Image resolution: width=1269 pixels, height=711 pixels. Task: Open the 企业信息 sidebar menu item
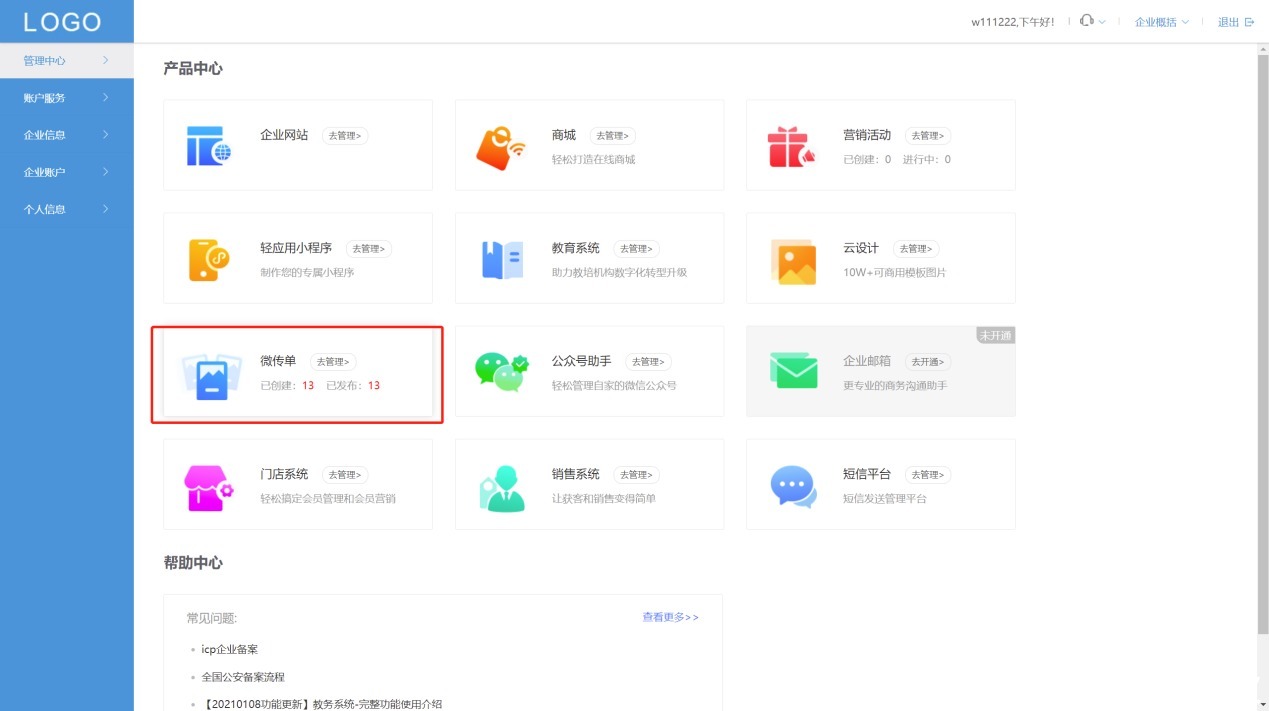click(x=46, y=134)
